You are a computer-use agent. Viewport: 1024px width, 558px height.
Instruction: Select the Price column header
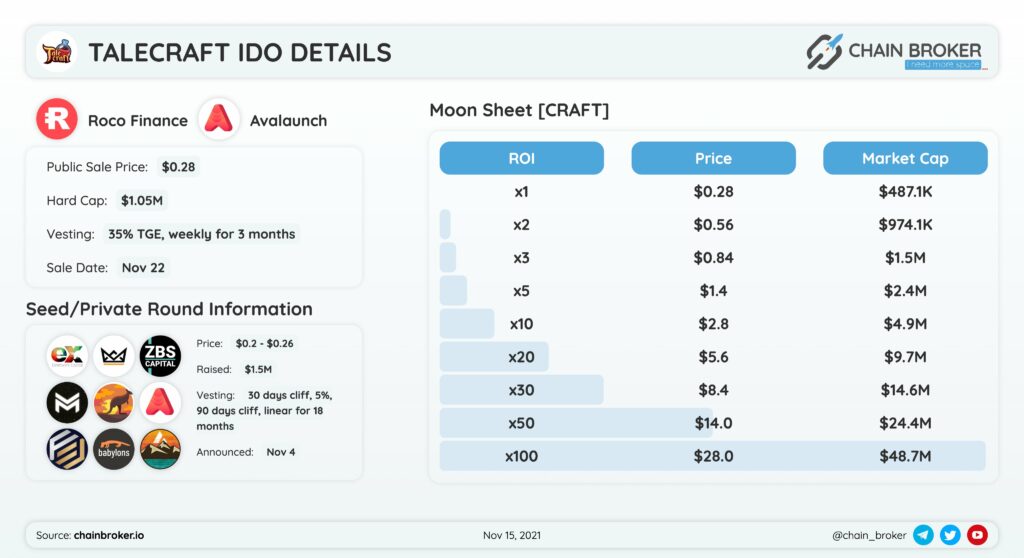click(713, 158)
